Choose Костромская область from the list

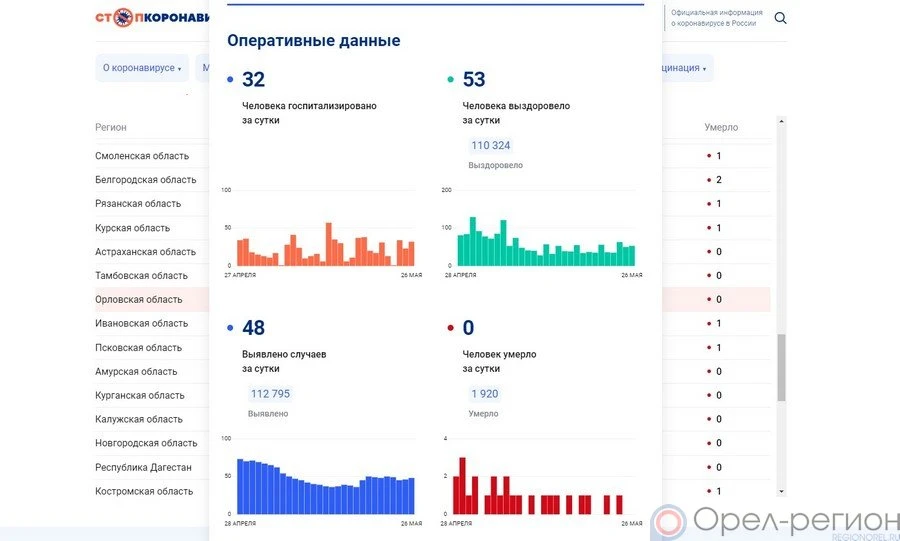(144, 492)
